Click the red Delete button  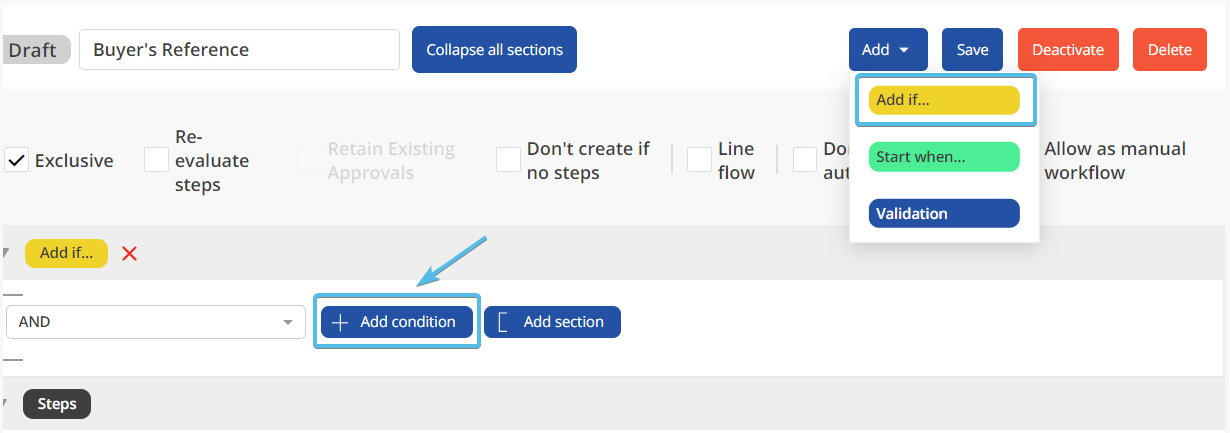[x=1169, y=50]
